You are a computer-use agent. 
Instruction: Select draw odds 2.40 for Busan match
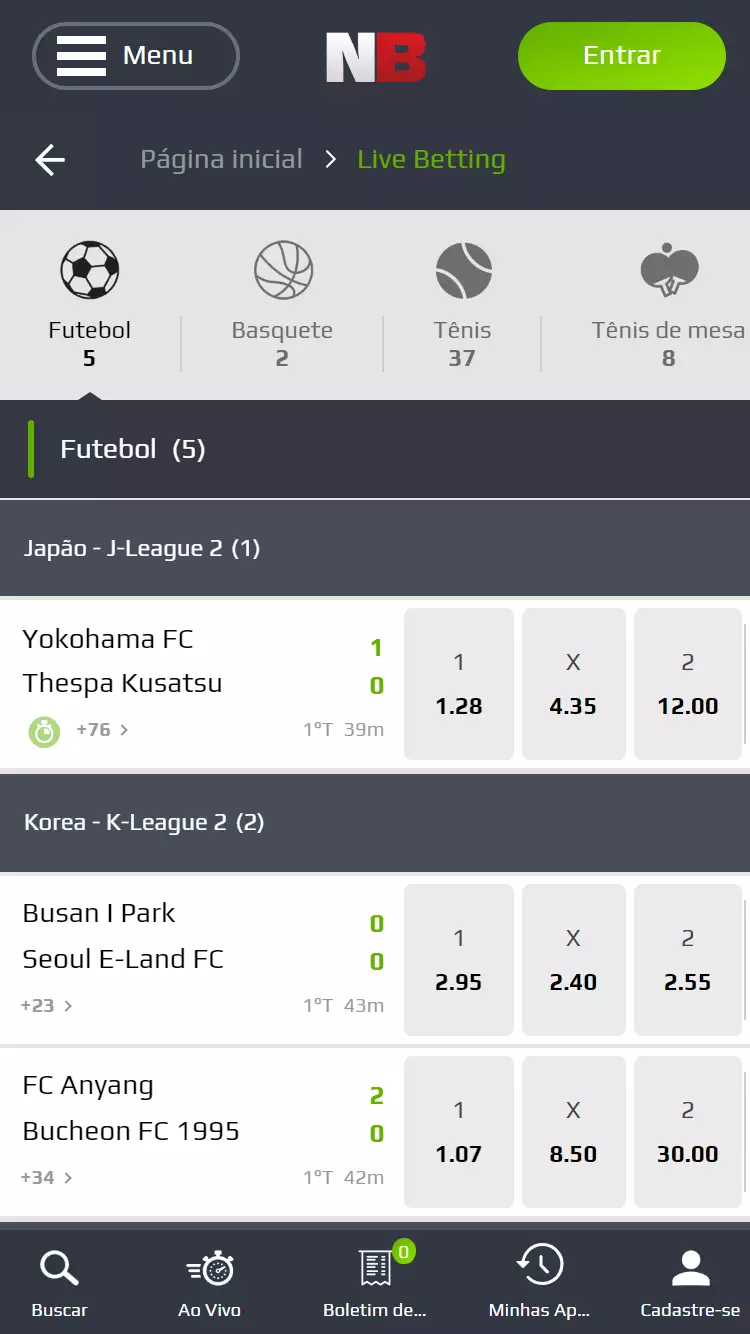[x=573, y=960]
